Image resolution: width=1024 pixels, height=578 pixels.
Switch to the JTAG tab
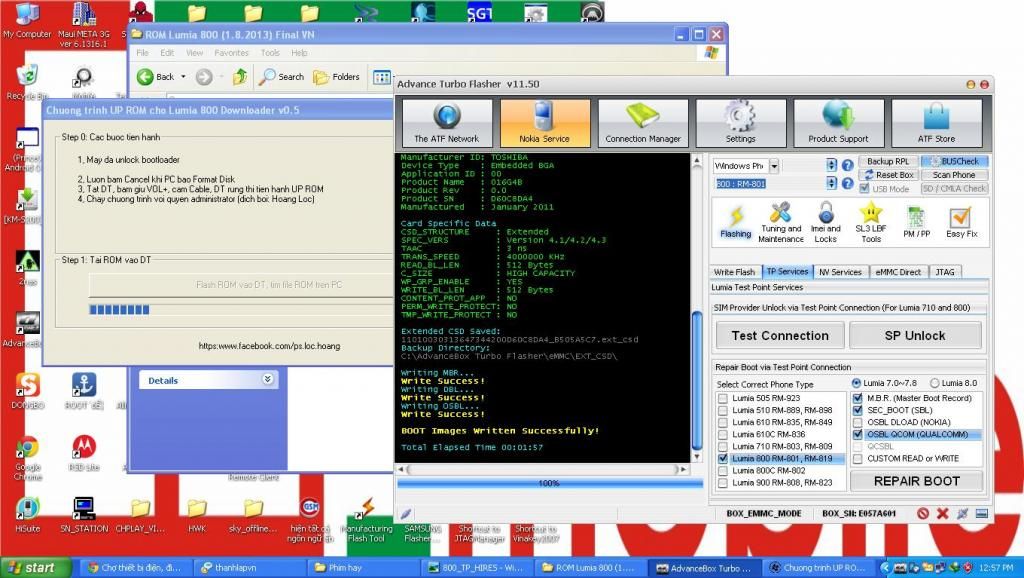(x=945, y=272)
